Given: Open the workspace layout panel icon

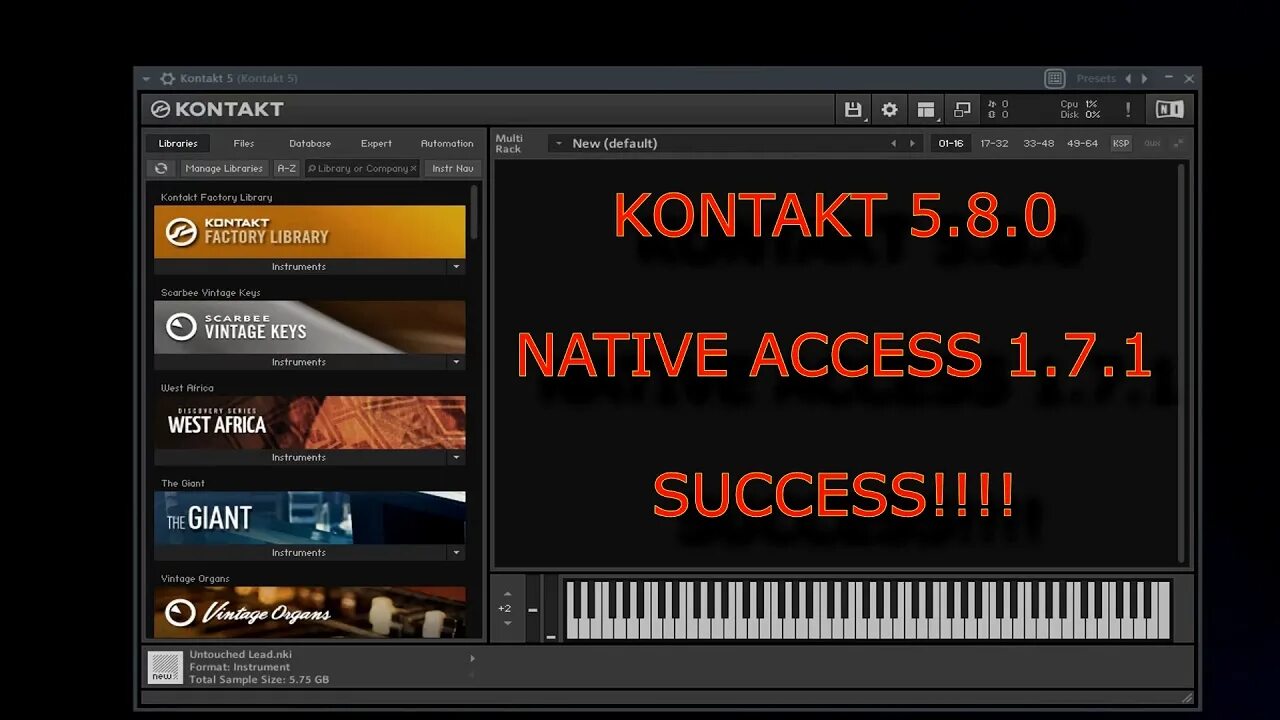Looking at the screenshot, I should click(x=926, y=110).
